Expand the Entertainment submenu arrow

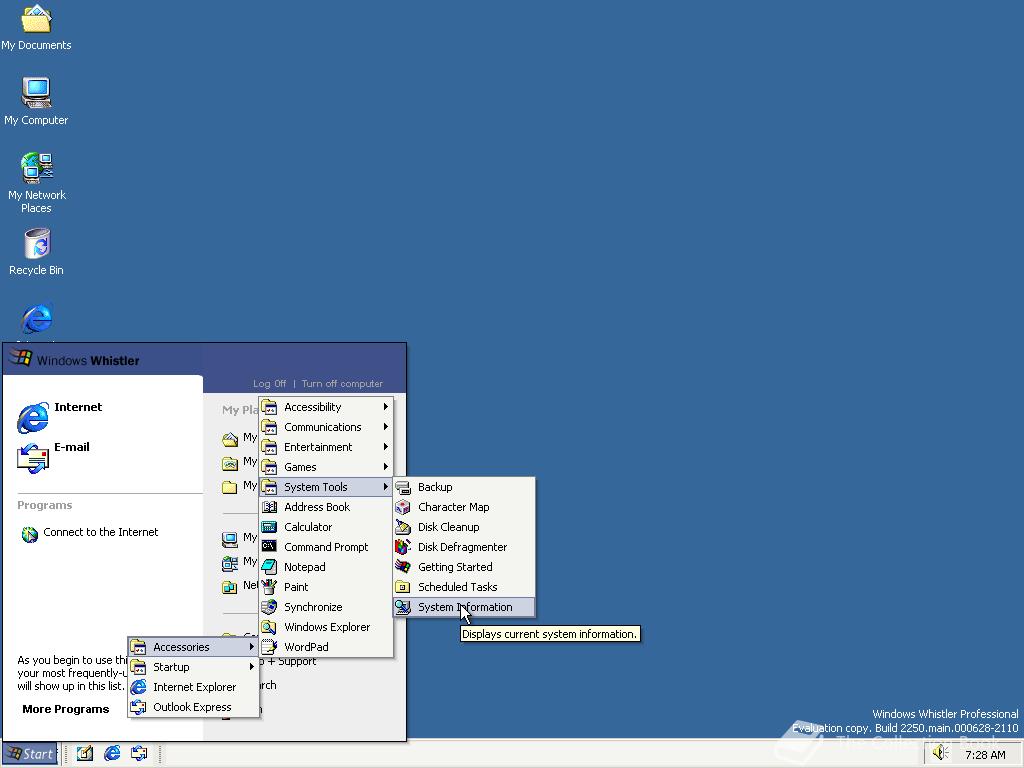coord(386,447)
